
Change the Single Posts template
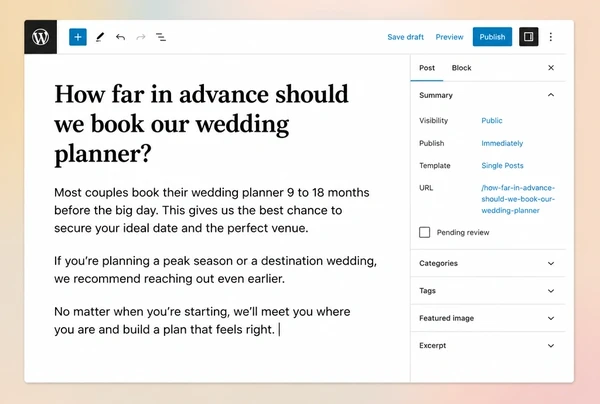[502, 166]
